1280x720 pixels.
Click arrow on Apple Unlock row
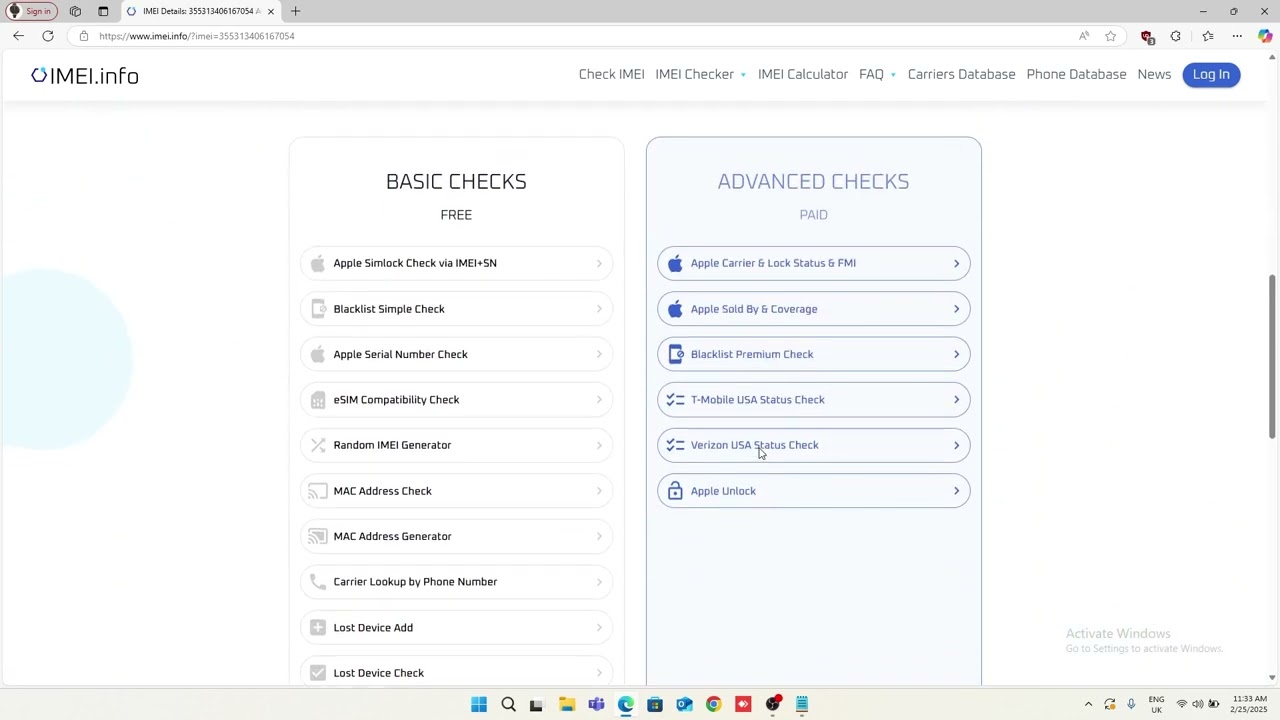tap(956, 491)
